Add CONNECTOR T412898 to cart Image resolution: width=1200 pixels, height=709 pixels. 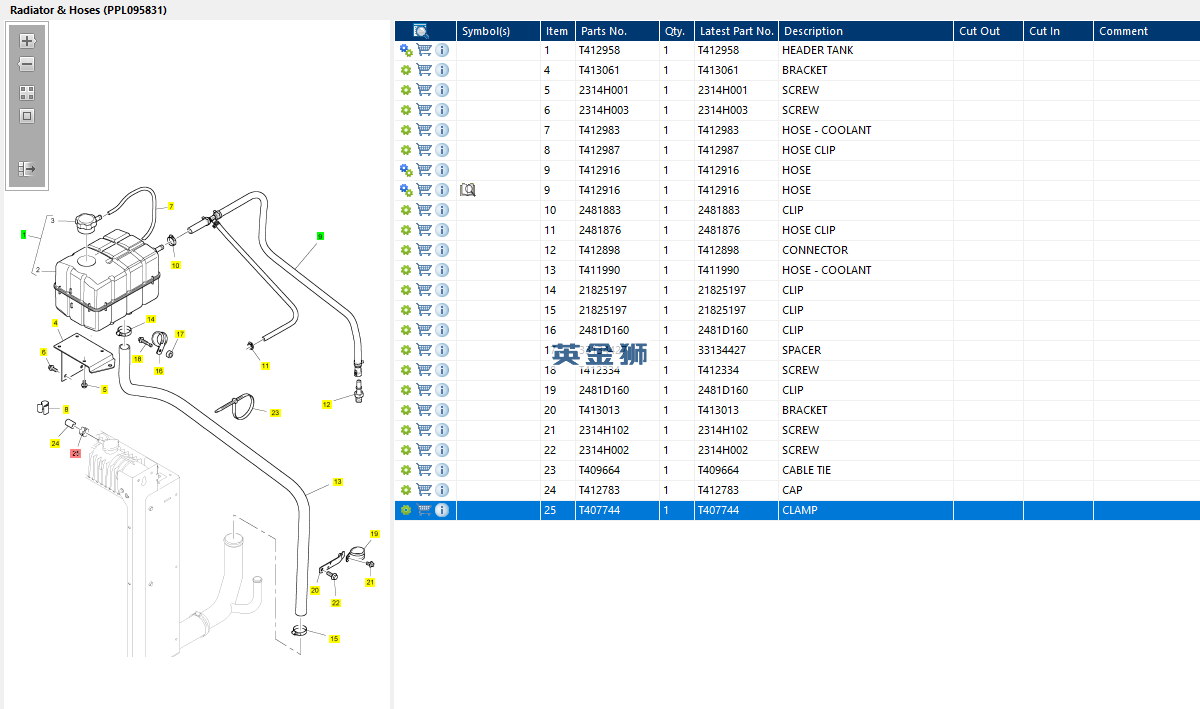click(x=424, y=250)
